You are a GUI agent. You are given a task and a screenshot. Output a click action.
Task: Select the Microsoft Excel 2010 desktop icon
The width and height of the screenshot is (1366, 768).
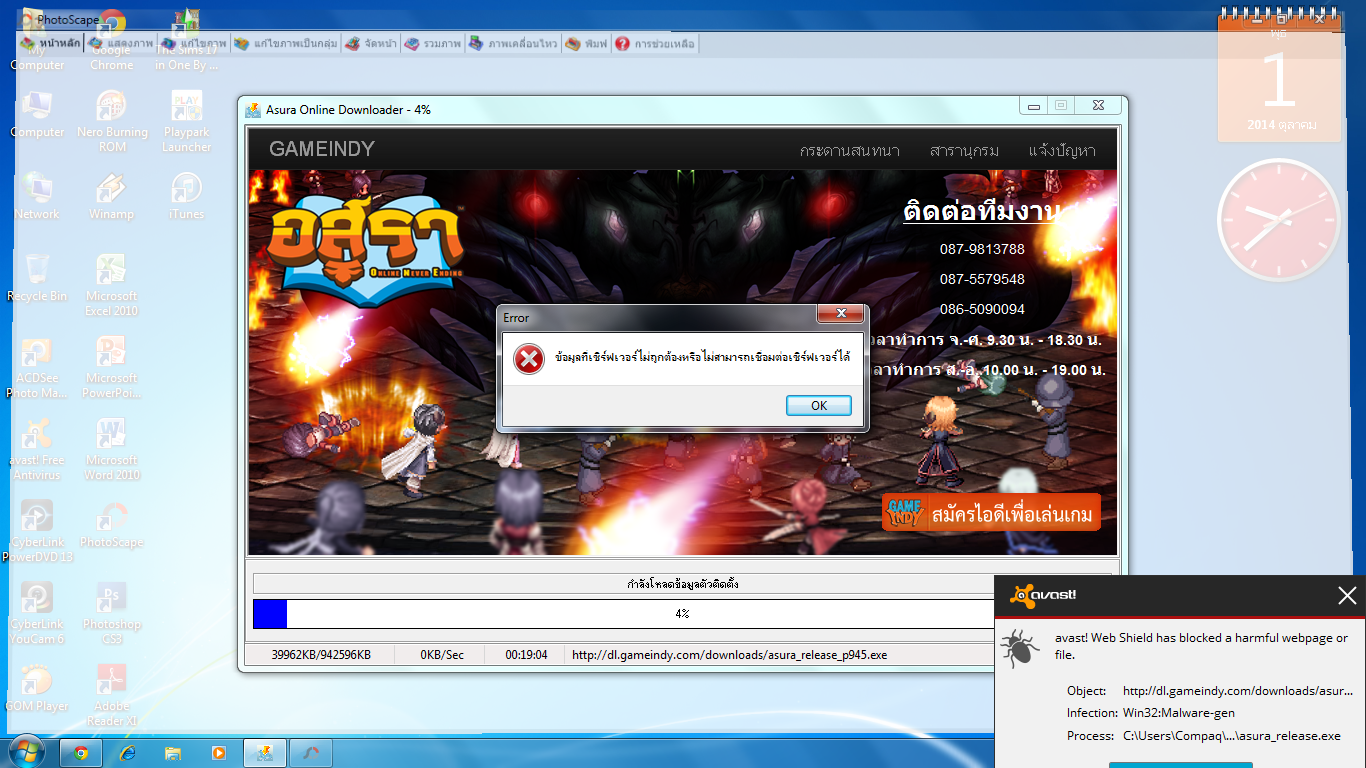pyautogui.click(x=112, y=285)
